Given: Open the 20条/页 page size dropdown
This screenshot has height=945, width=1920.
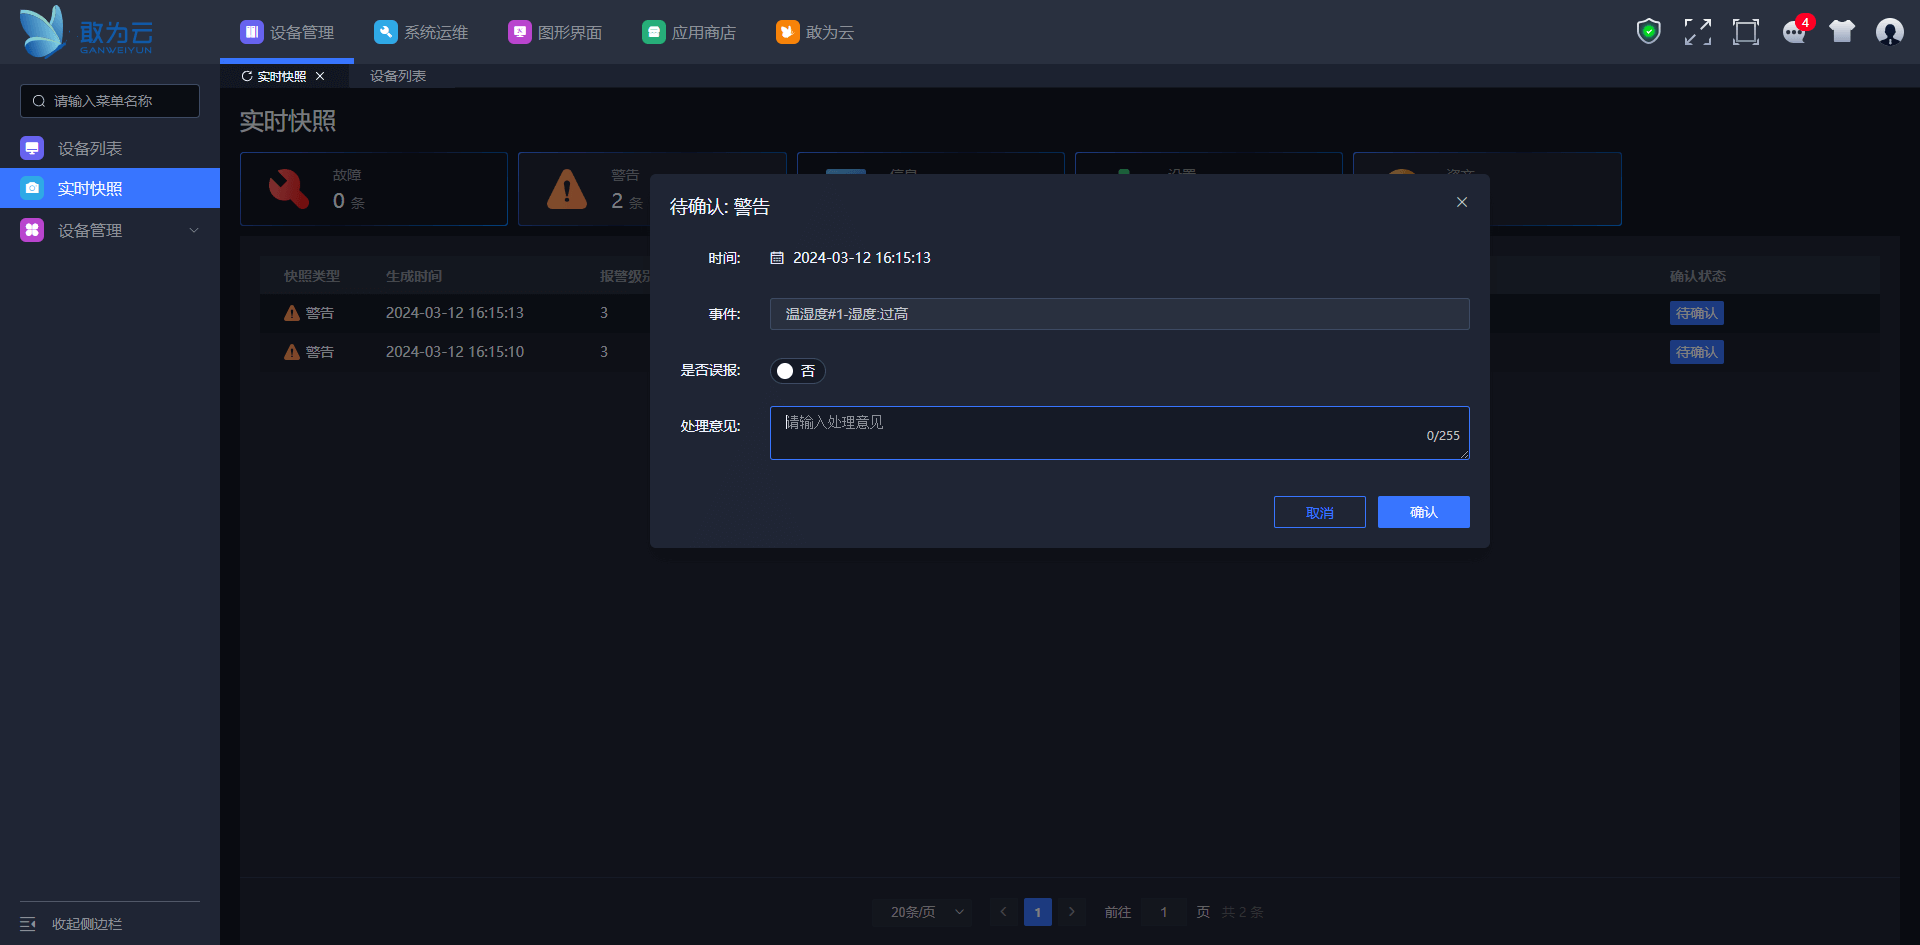Looking at the screenshot, I should pos(922,912).
